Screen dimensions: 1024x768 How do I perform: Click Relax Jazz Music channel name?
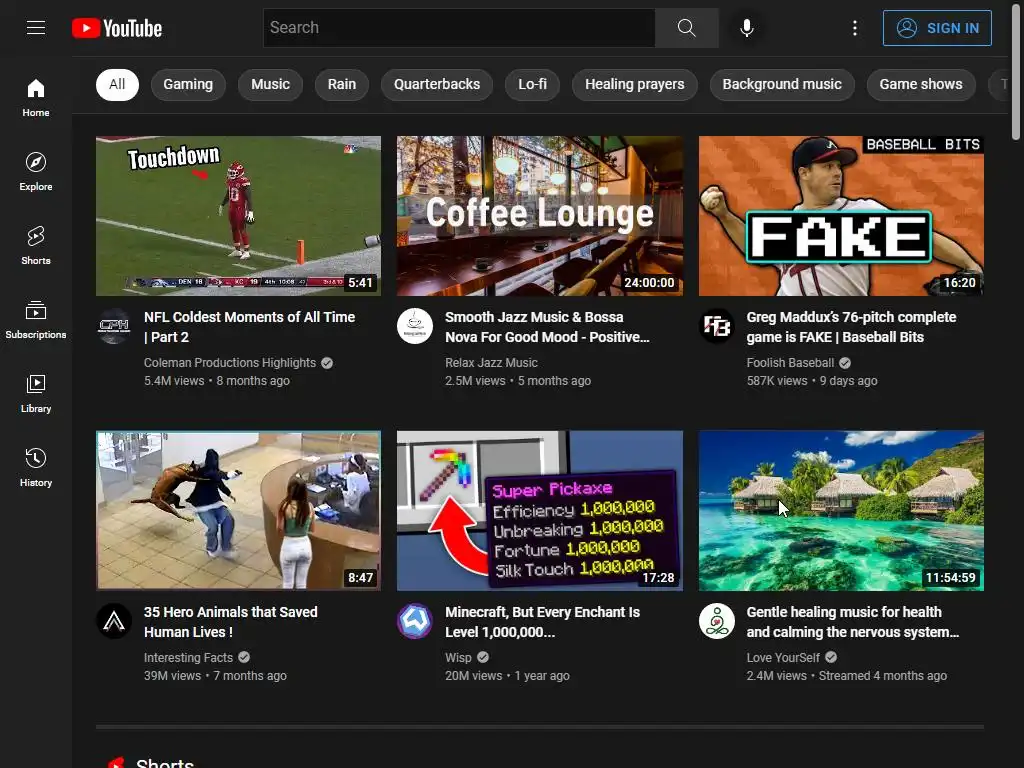coord(491,363)
